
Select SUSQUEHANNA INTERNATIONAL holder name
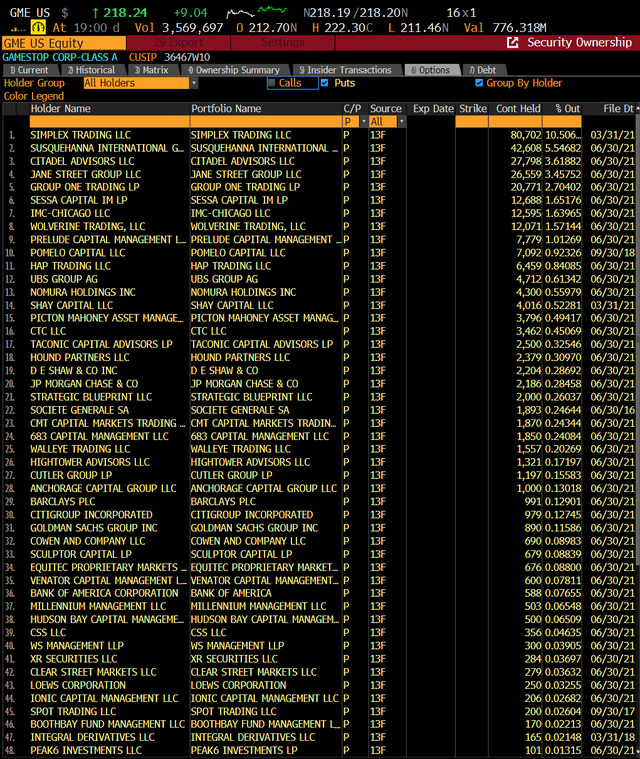[x=107, y=148]
